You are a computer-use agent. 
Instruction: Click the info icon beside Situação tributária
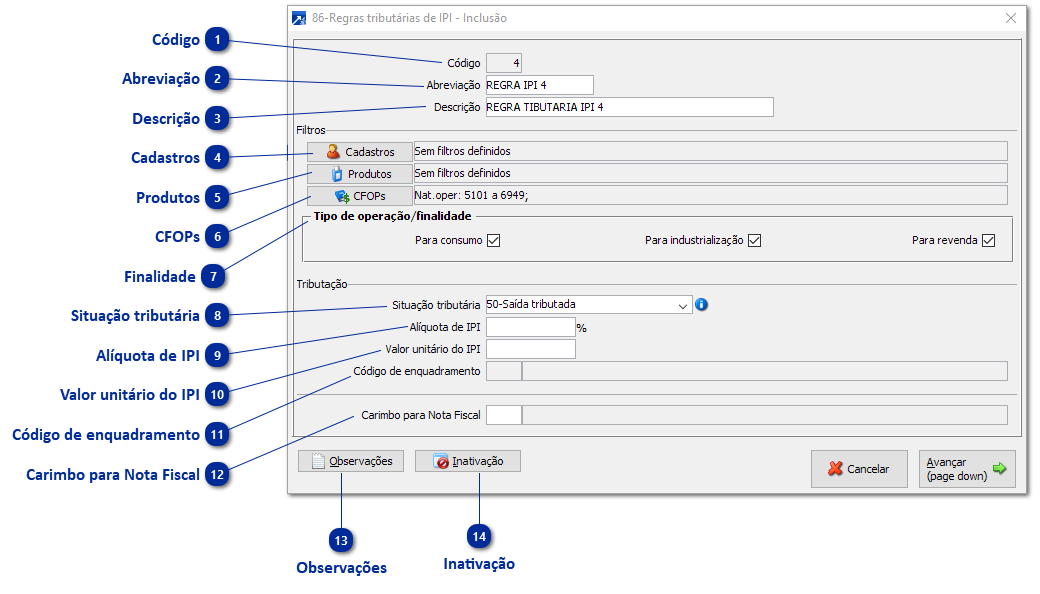[x=701, y=304]
